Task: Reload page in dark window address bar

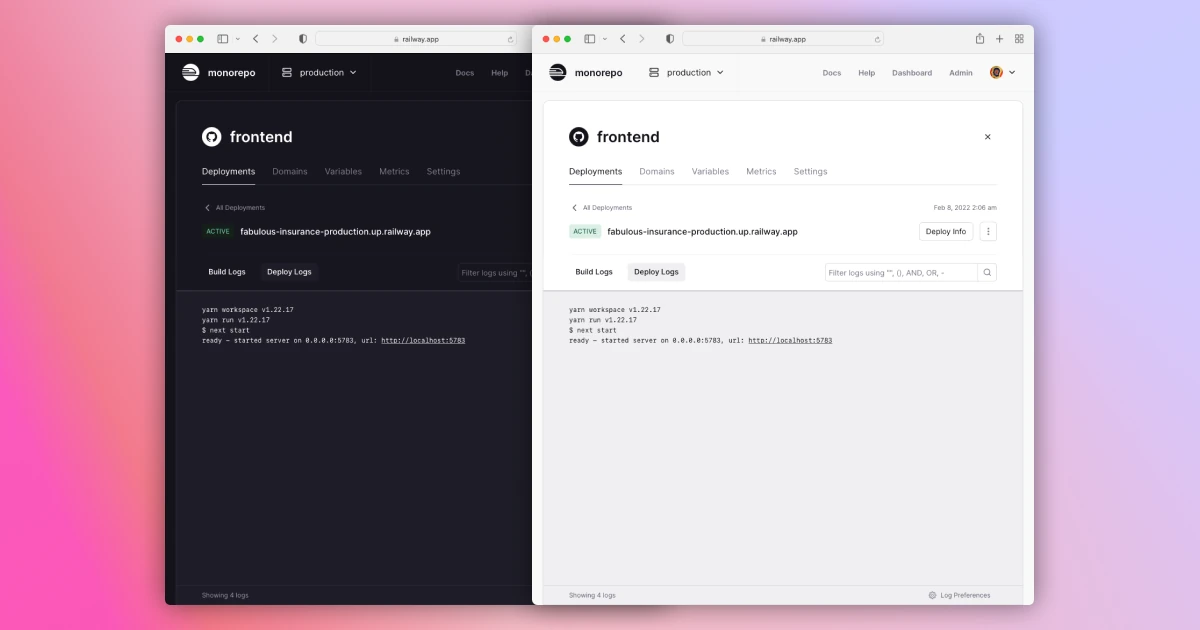Action: pyautogui.click(x=510, y=39)
